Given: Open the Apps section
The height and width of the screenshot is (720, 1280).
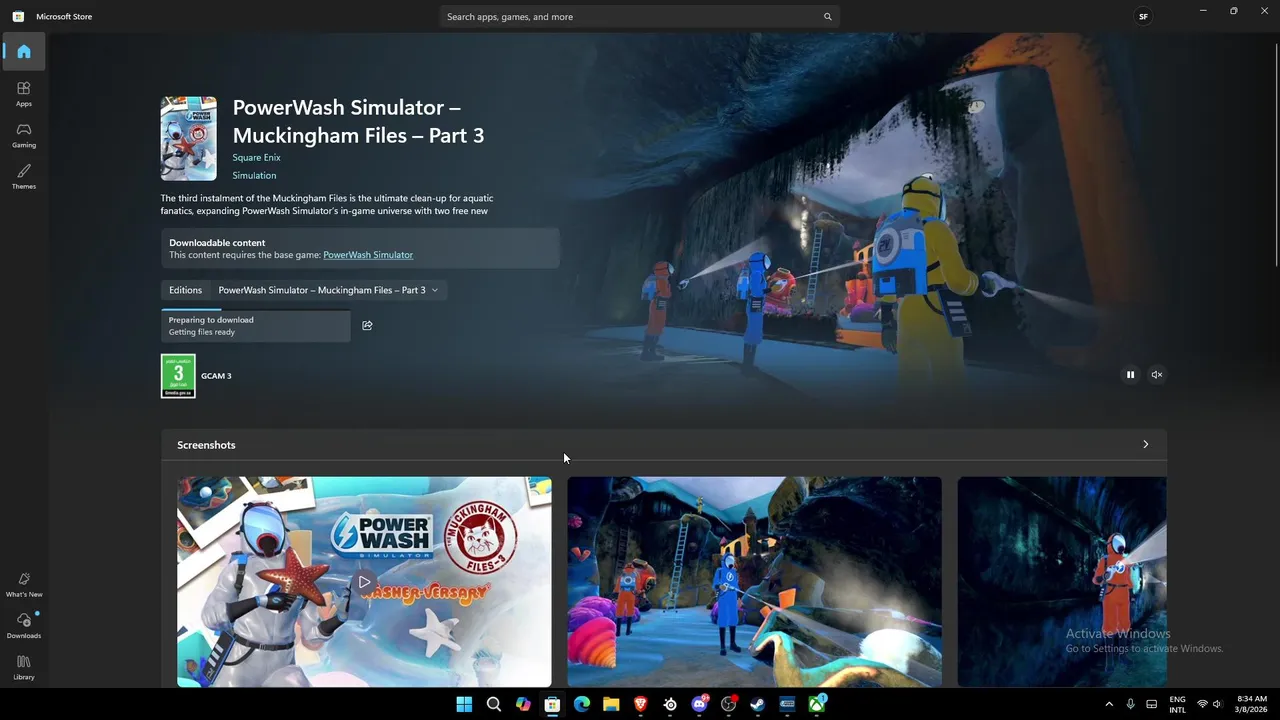Looking at the screenshot, I should tap(24, 93).
